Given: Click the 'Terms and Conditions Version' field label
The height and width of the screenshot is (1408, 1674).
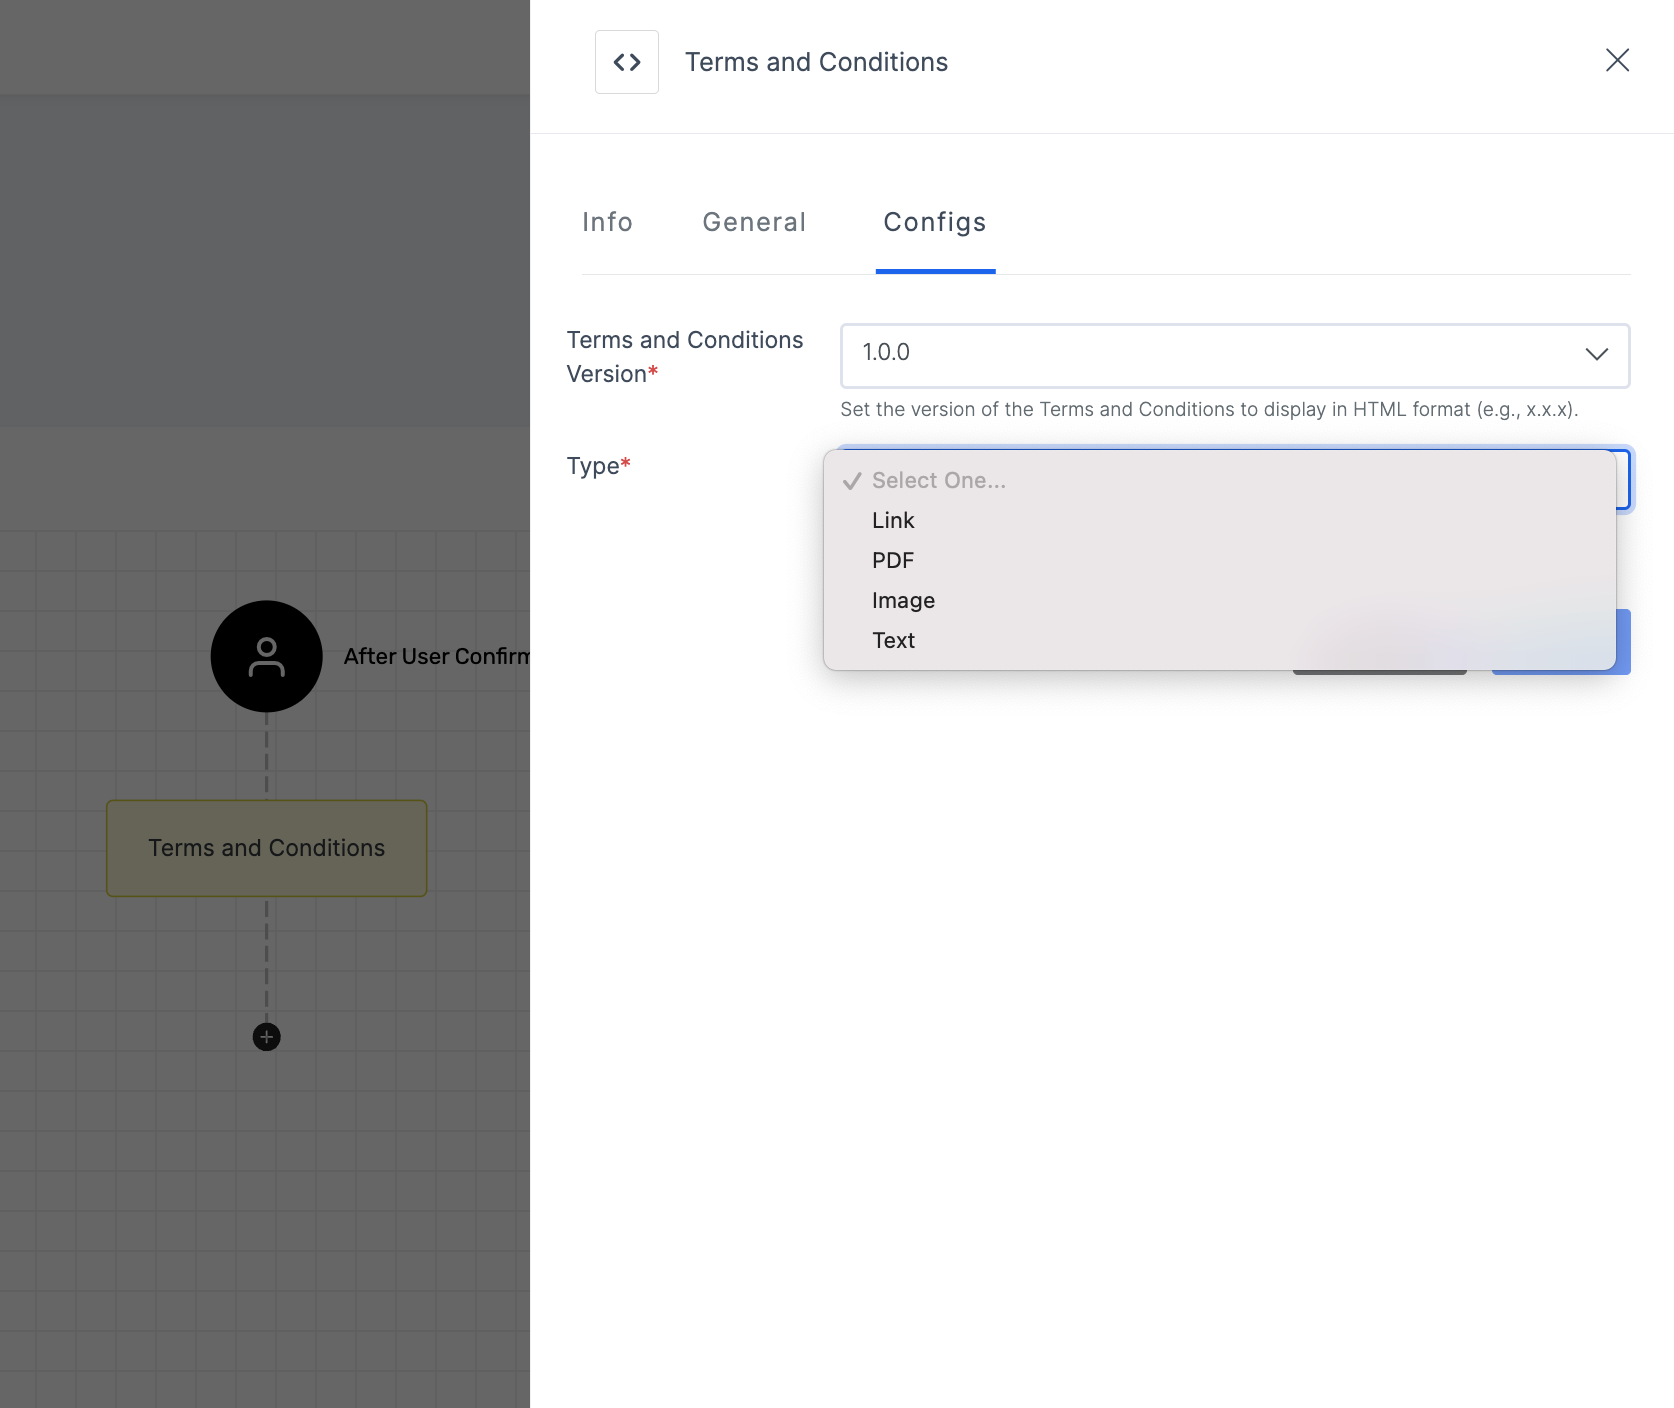Looking at the screenshot, I should coord(685,357).
